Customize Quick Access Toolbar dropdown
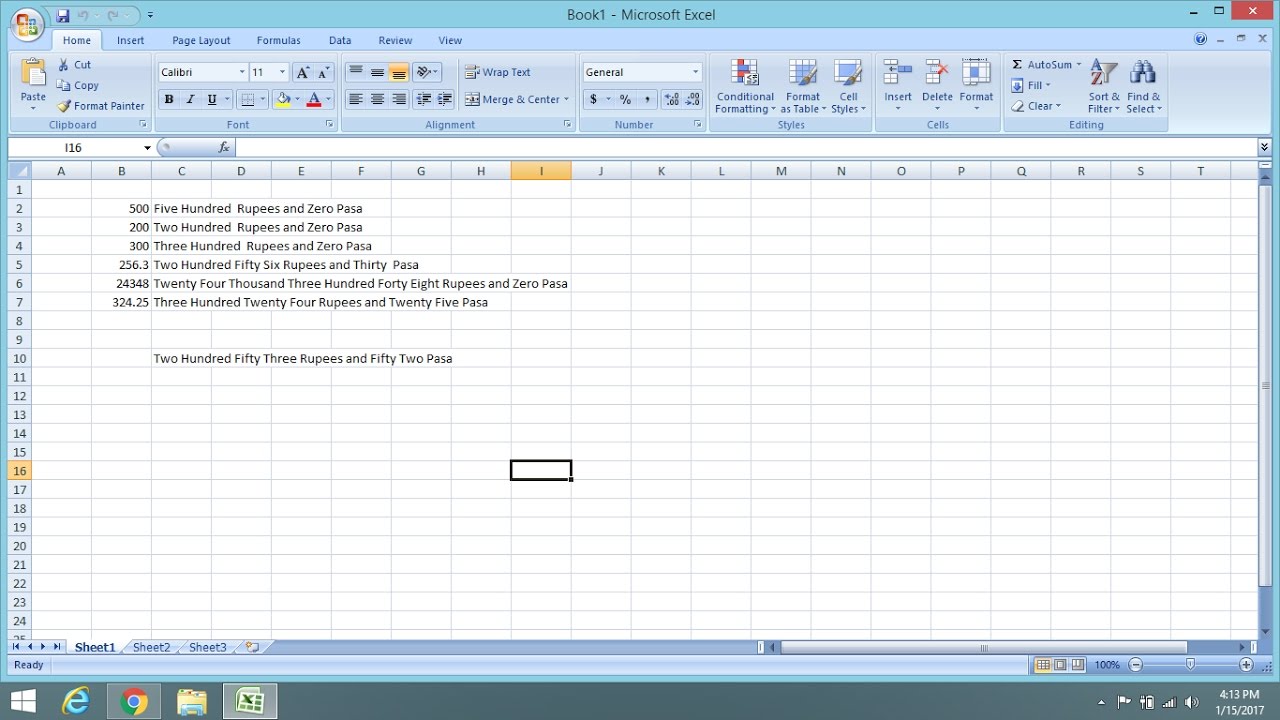 point(150,15)
